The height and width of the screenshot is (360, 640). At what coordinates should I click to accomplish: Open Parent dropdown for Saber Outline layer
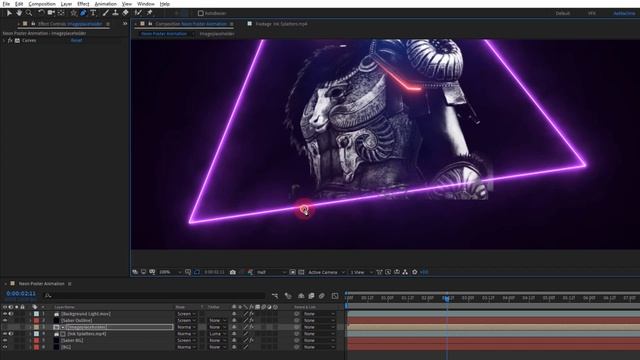[320, 320]
